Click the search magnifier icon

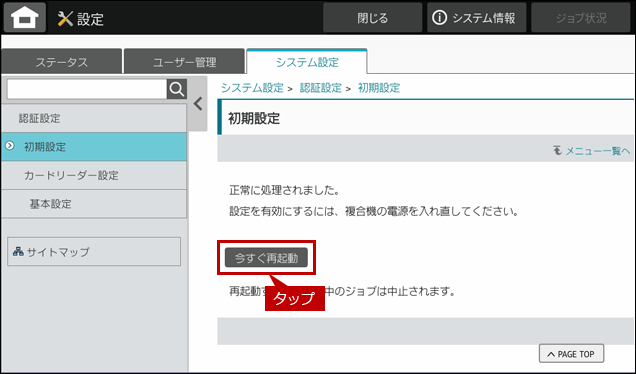[x=177, y=89]
